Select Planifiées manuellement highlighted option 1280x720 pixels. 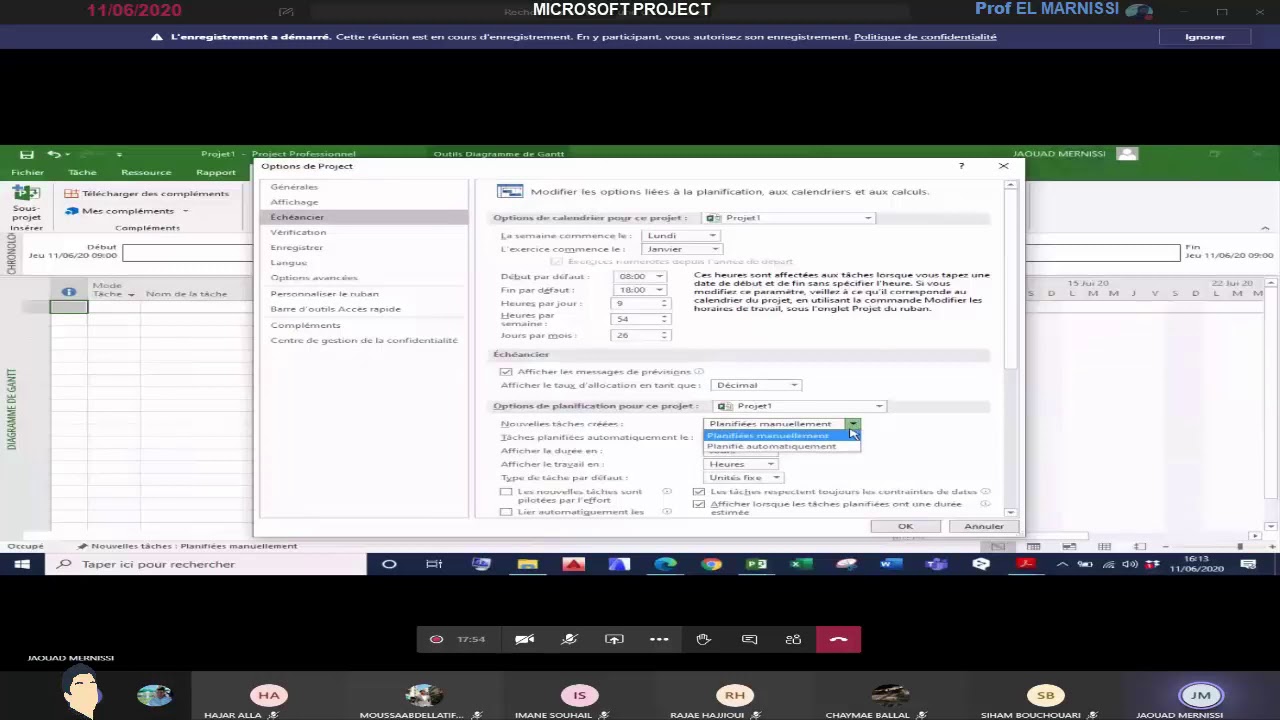point(781,436)
